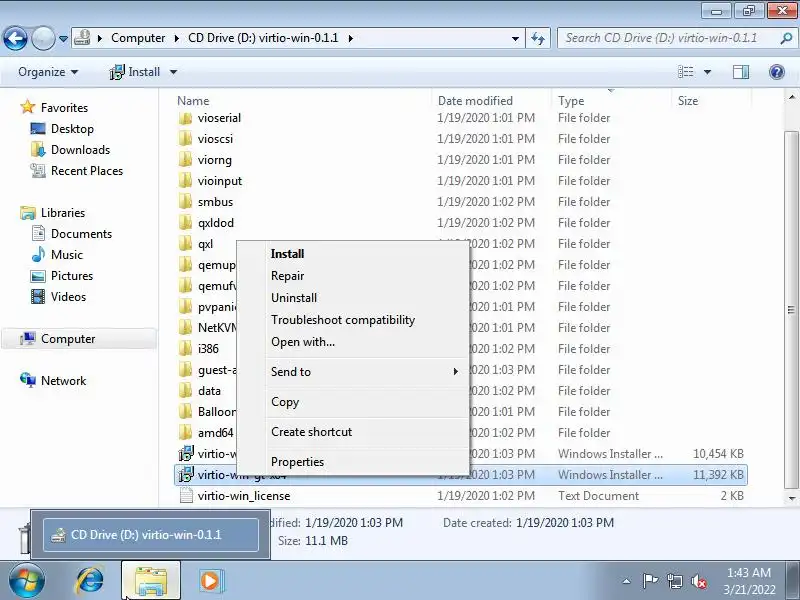Select the vioserial folder icon
Image resolution: width=800 pixels, height=600 pixels.
point(185,118)
